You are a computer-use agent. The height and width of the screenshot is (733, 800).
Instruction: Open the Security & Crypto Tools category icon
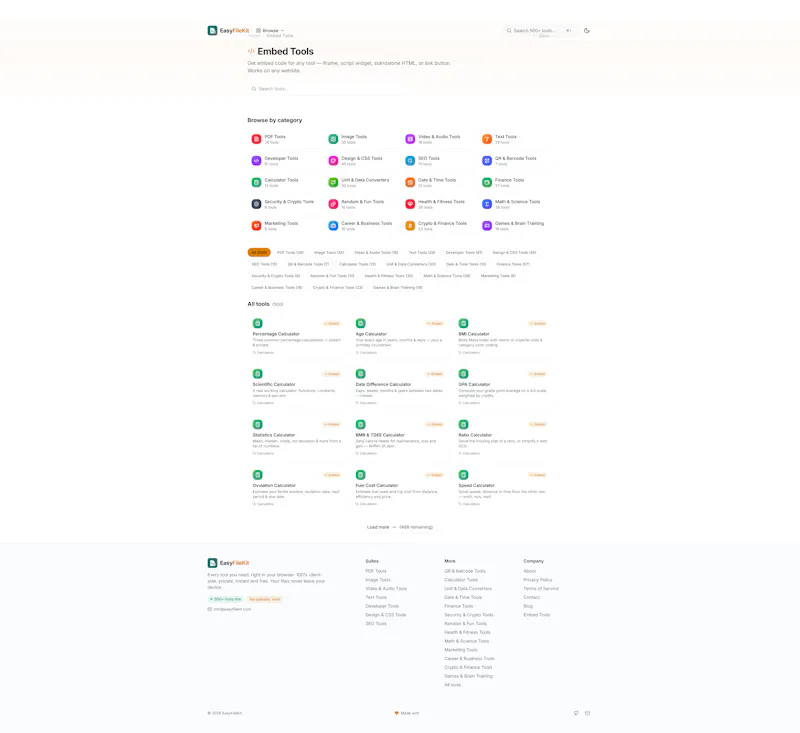click(x=256, y=204)
